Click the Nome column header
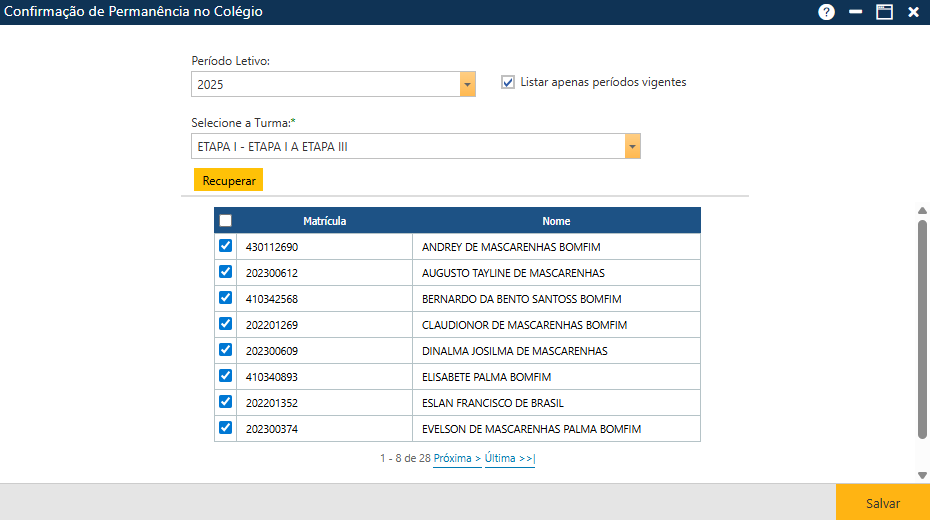The height and width of the screenshot is (520, 930). (x=556, y=221)
